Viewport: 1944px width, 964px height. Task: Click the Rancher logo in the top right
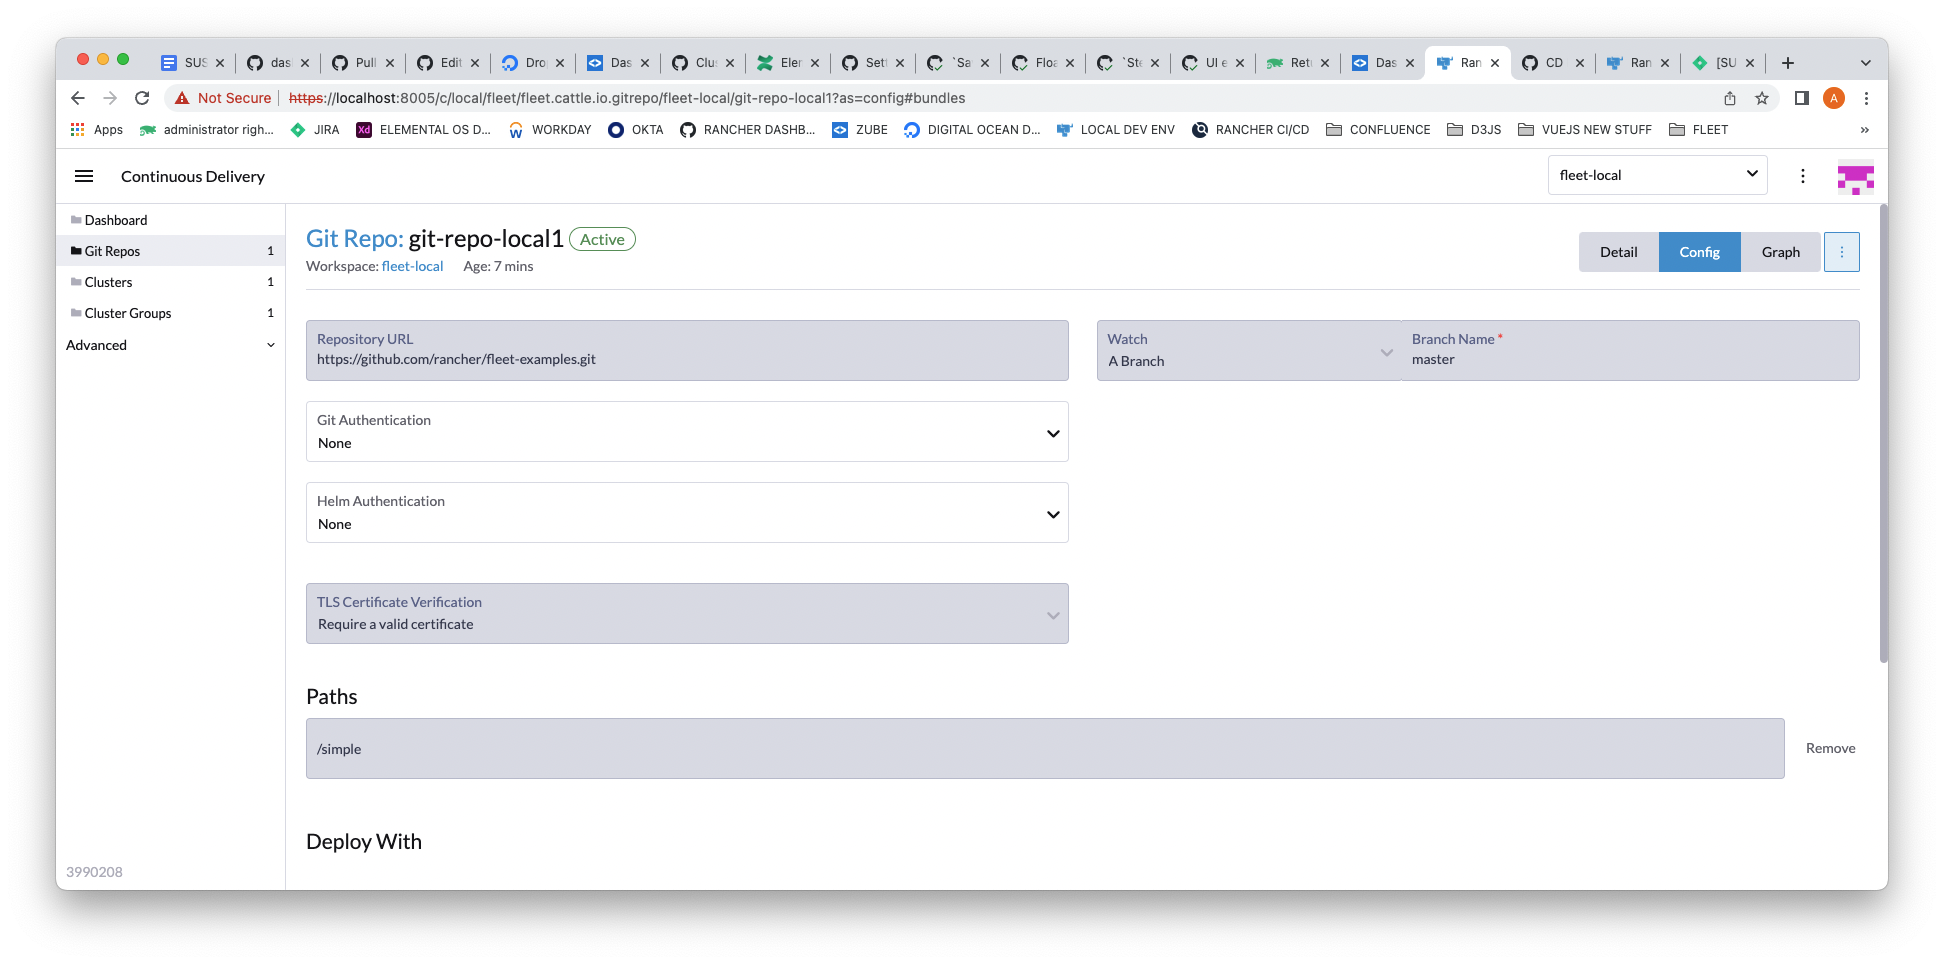pyautogui.click(x=1856, y=179)
